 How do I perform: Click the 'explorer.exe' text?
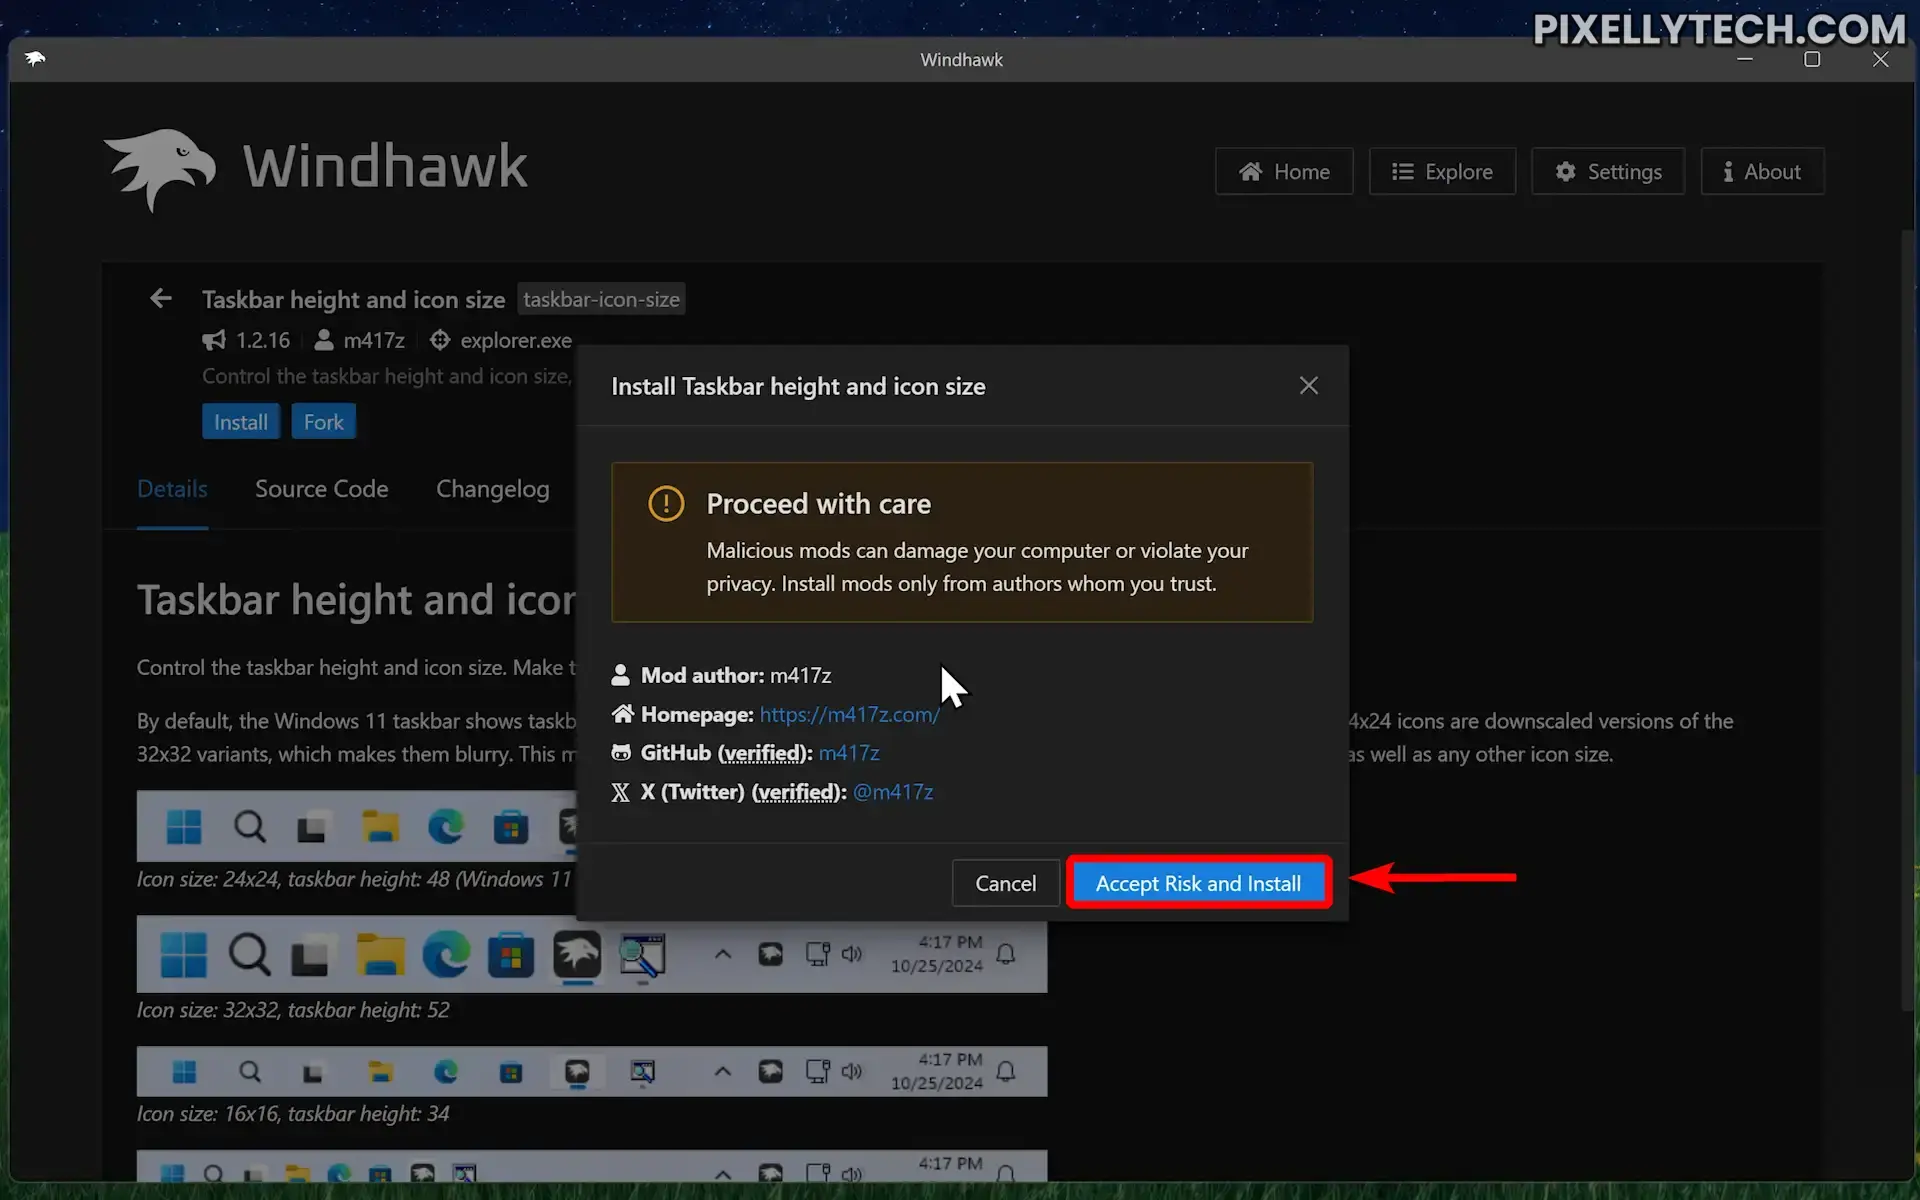(x=516, y=340)
